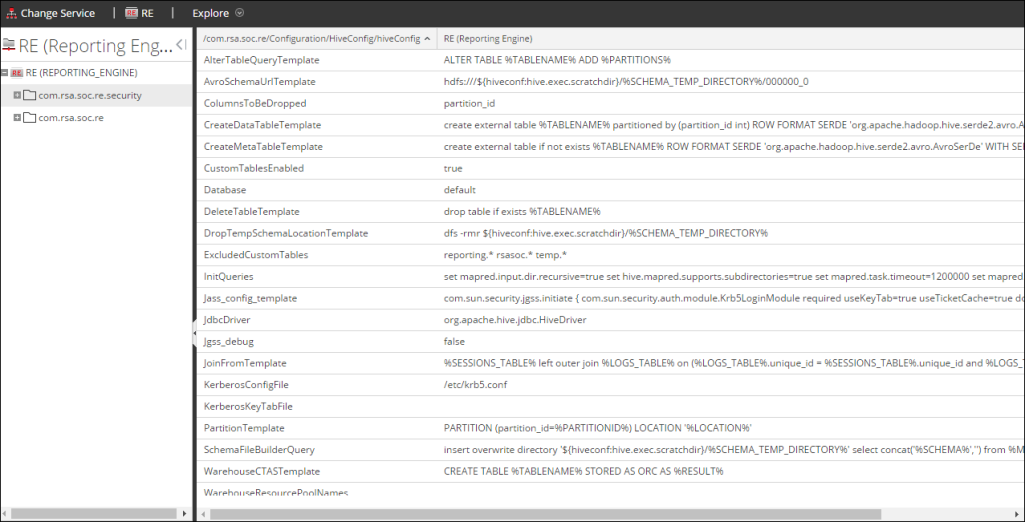
Task: Select the KerberosKeyTabFile parameter
Action: pyautogui.click(x=248, y=406)
